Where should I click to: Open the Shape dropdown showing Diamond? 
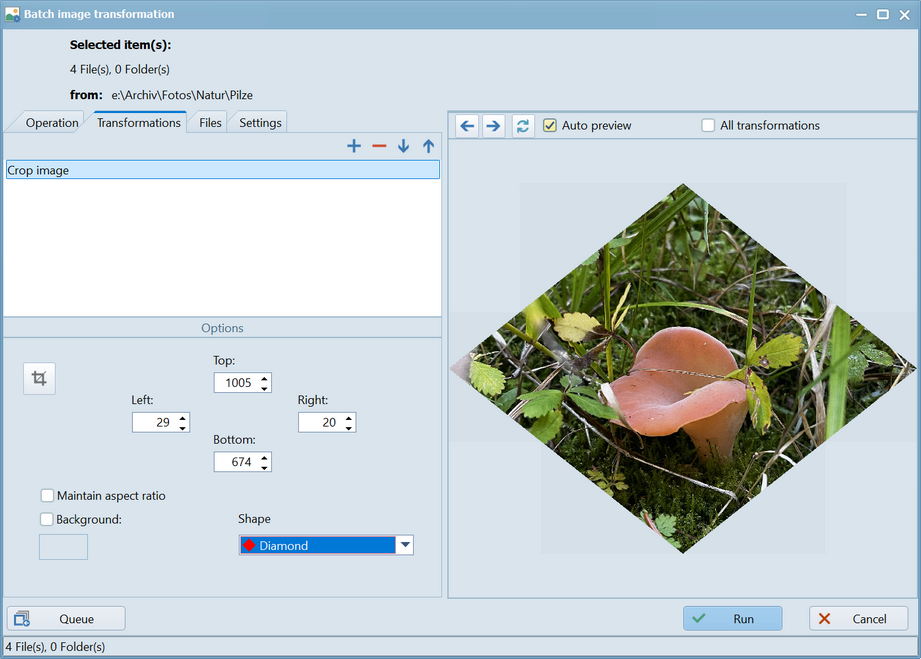(x=404, y=546)
